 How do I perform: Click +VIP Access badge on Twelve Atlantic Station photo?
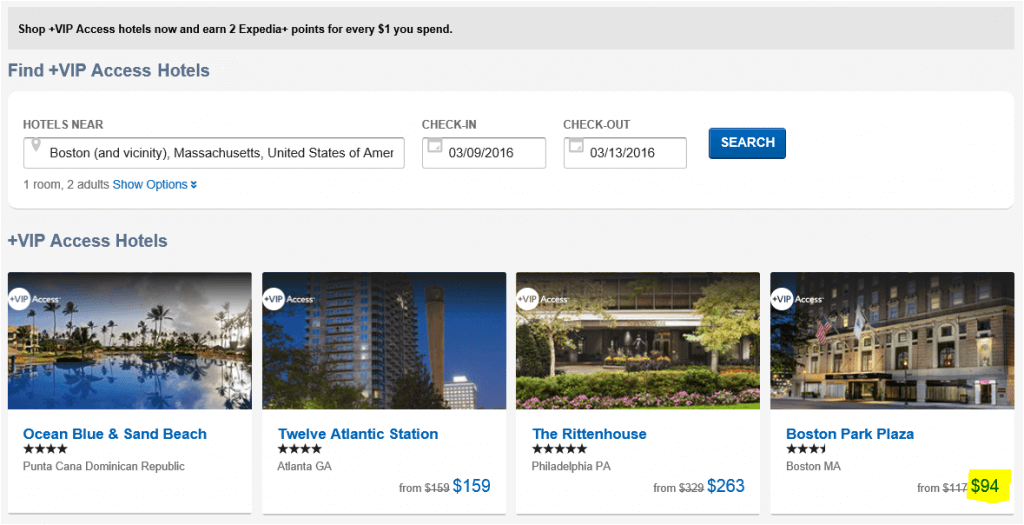pos(288,298)
